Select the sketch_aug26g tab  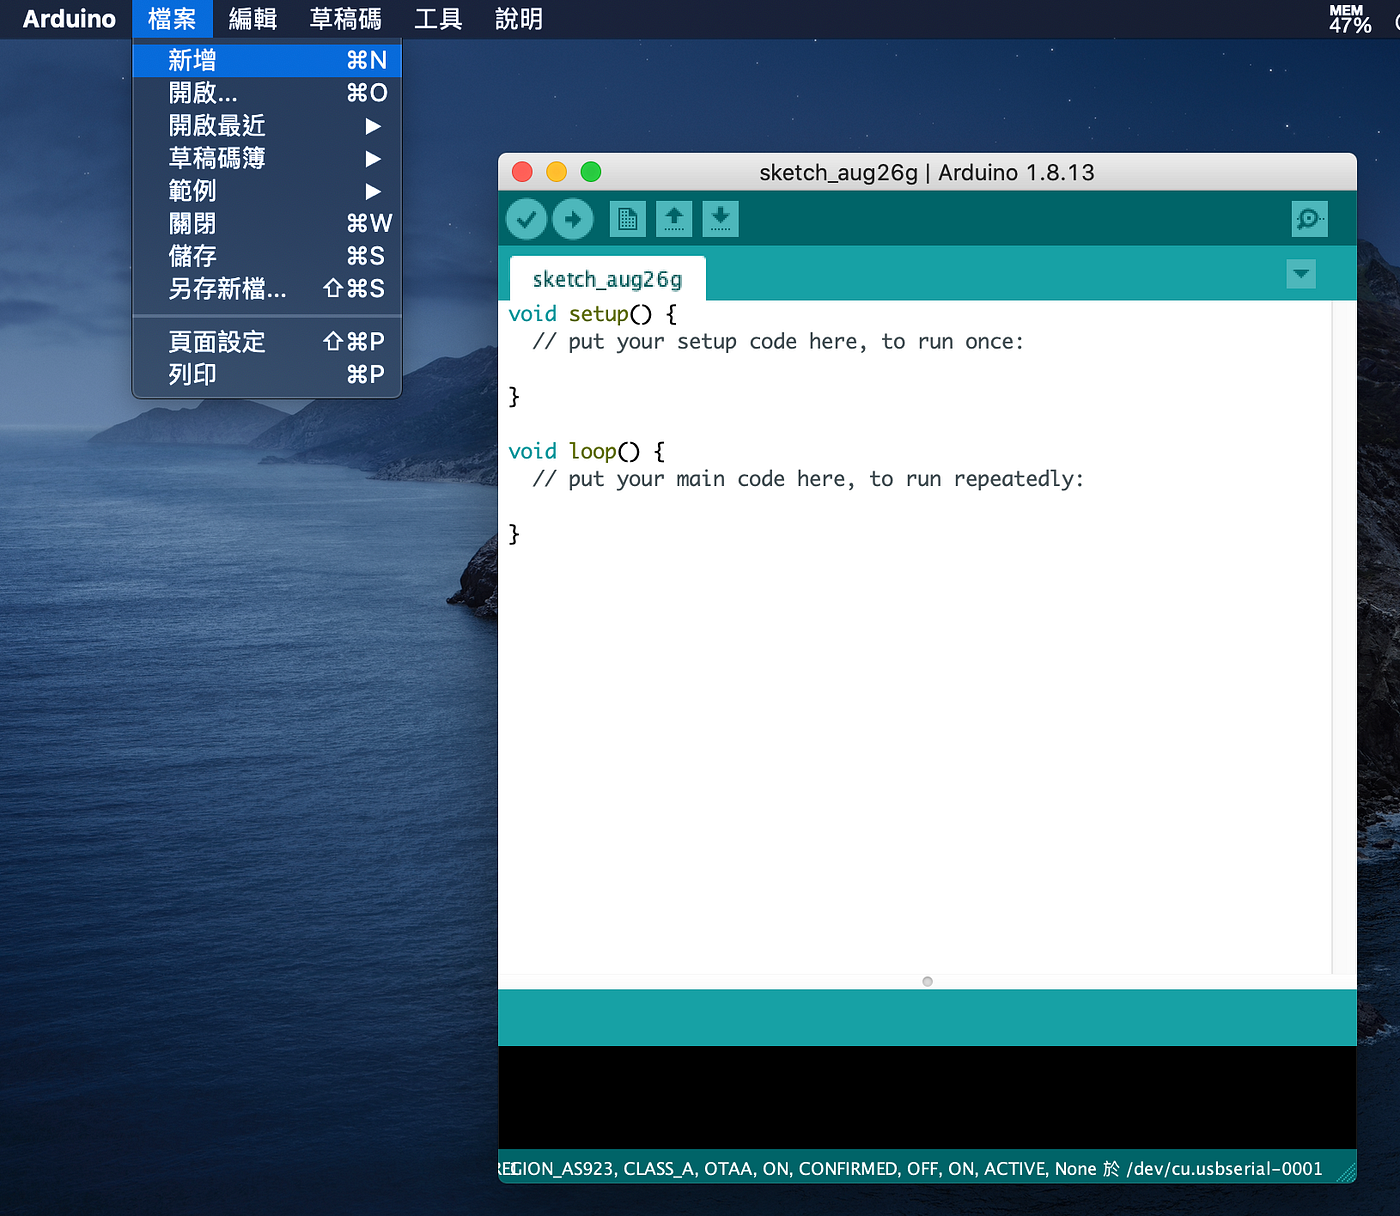[606, 278]
